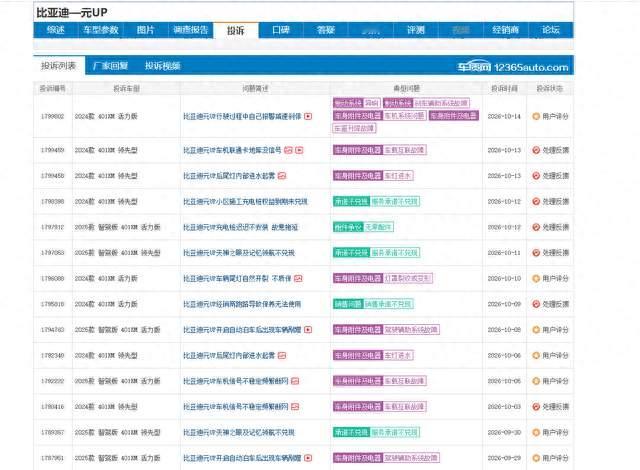Click 用户评分 status icon in 10-14 row

(x=536, y=116)
